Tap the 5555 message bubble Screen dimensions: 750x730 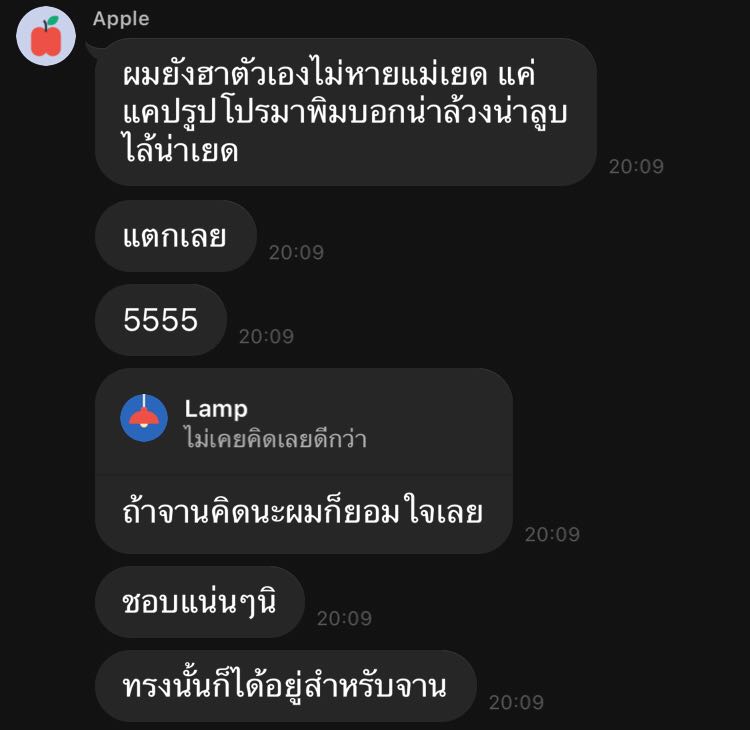[161, 320]
